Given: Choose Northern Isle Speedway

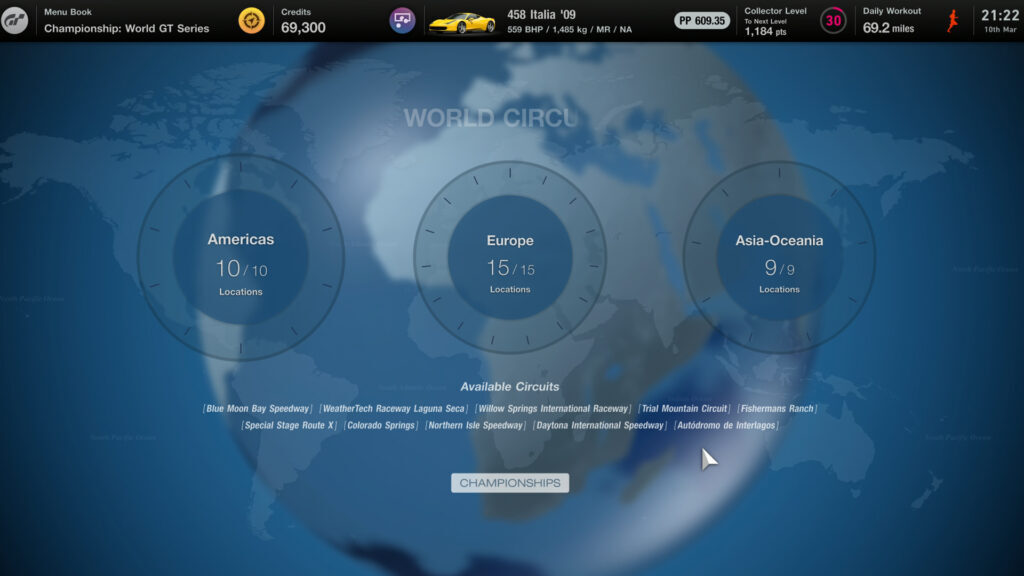Looking at the screenshot, I should (x=475, y=425).
